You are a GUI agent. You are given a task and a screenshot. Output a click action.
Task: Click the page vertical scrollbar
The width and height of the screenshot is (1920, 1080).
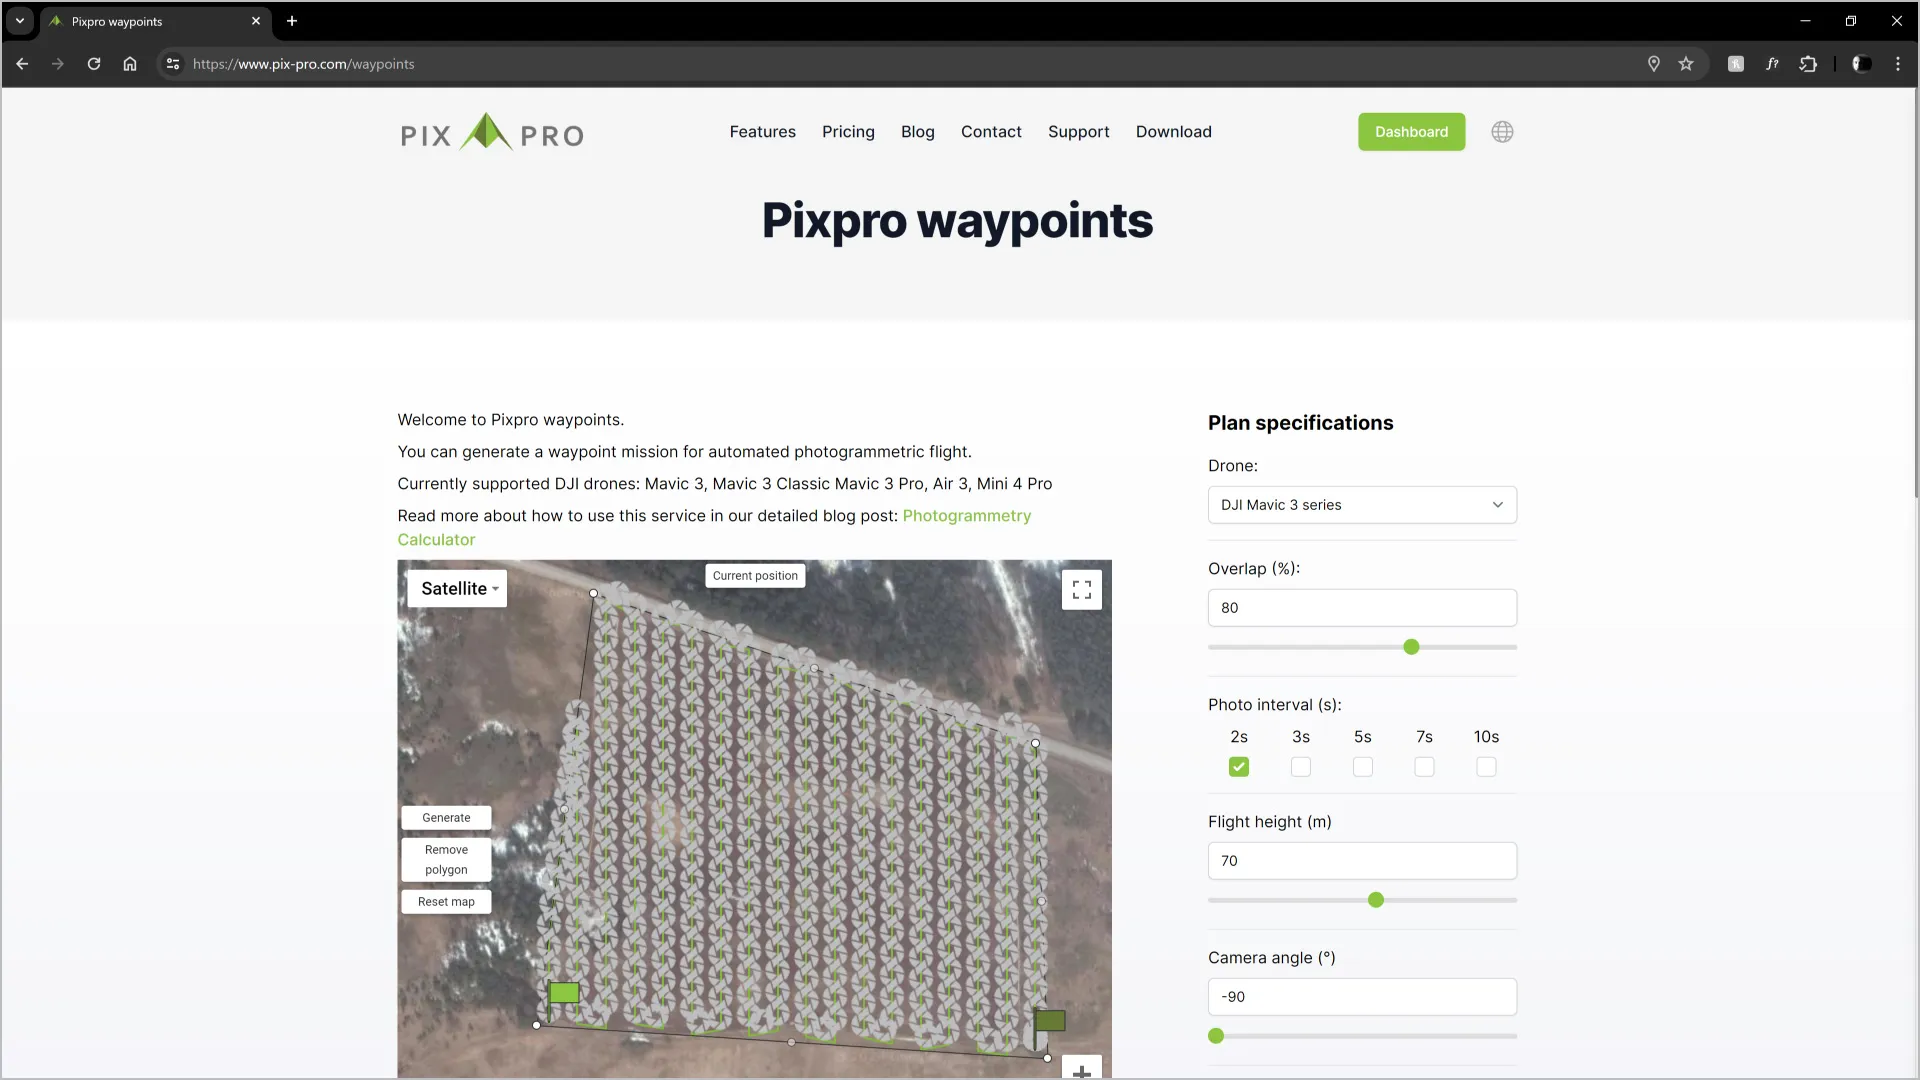pos(1914,292)
